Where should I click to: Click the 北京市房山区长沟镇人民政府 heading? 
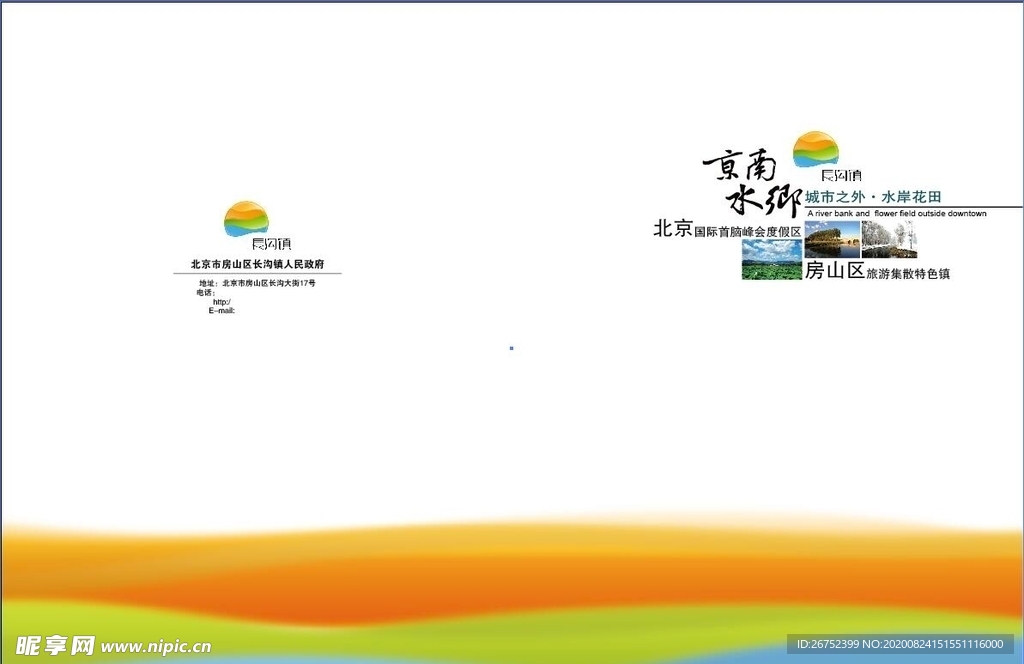(259, 264)
